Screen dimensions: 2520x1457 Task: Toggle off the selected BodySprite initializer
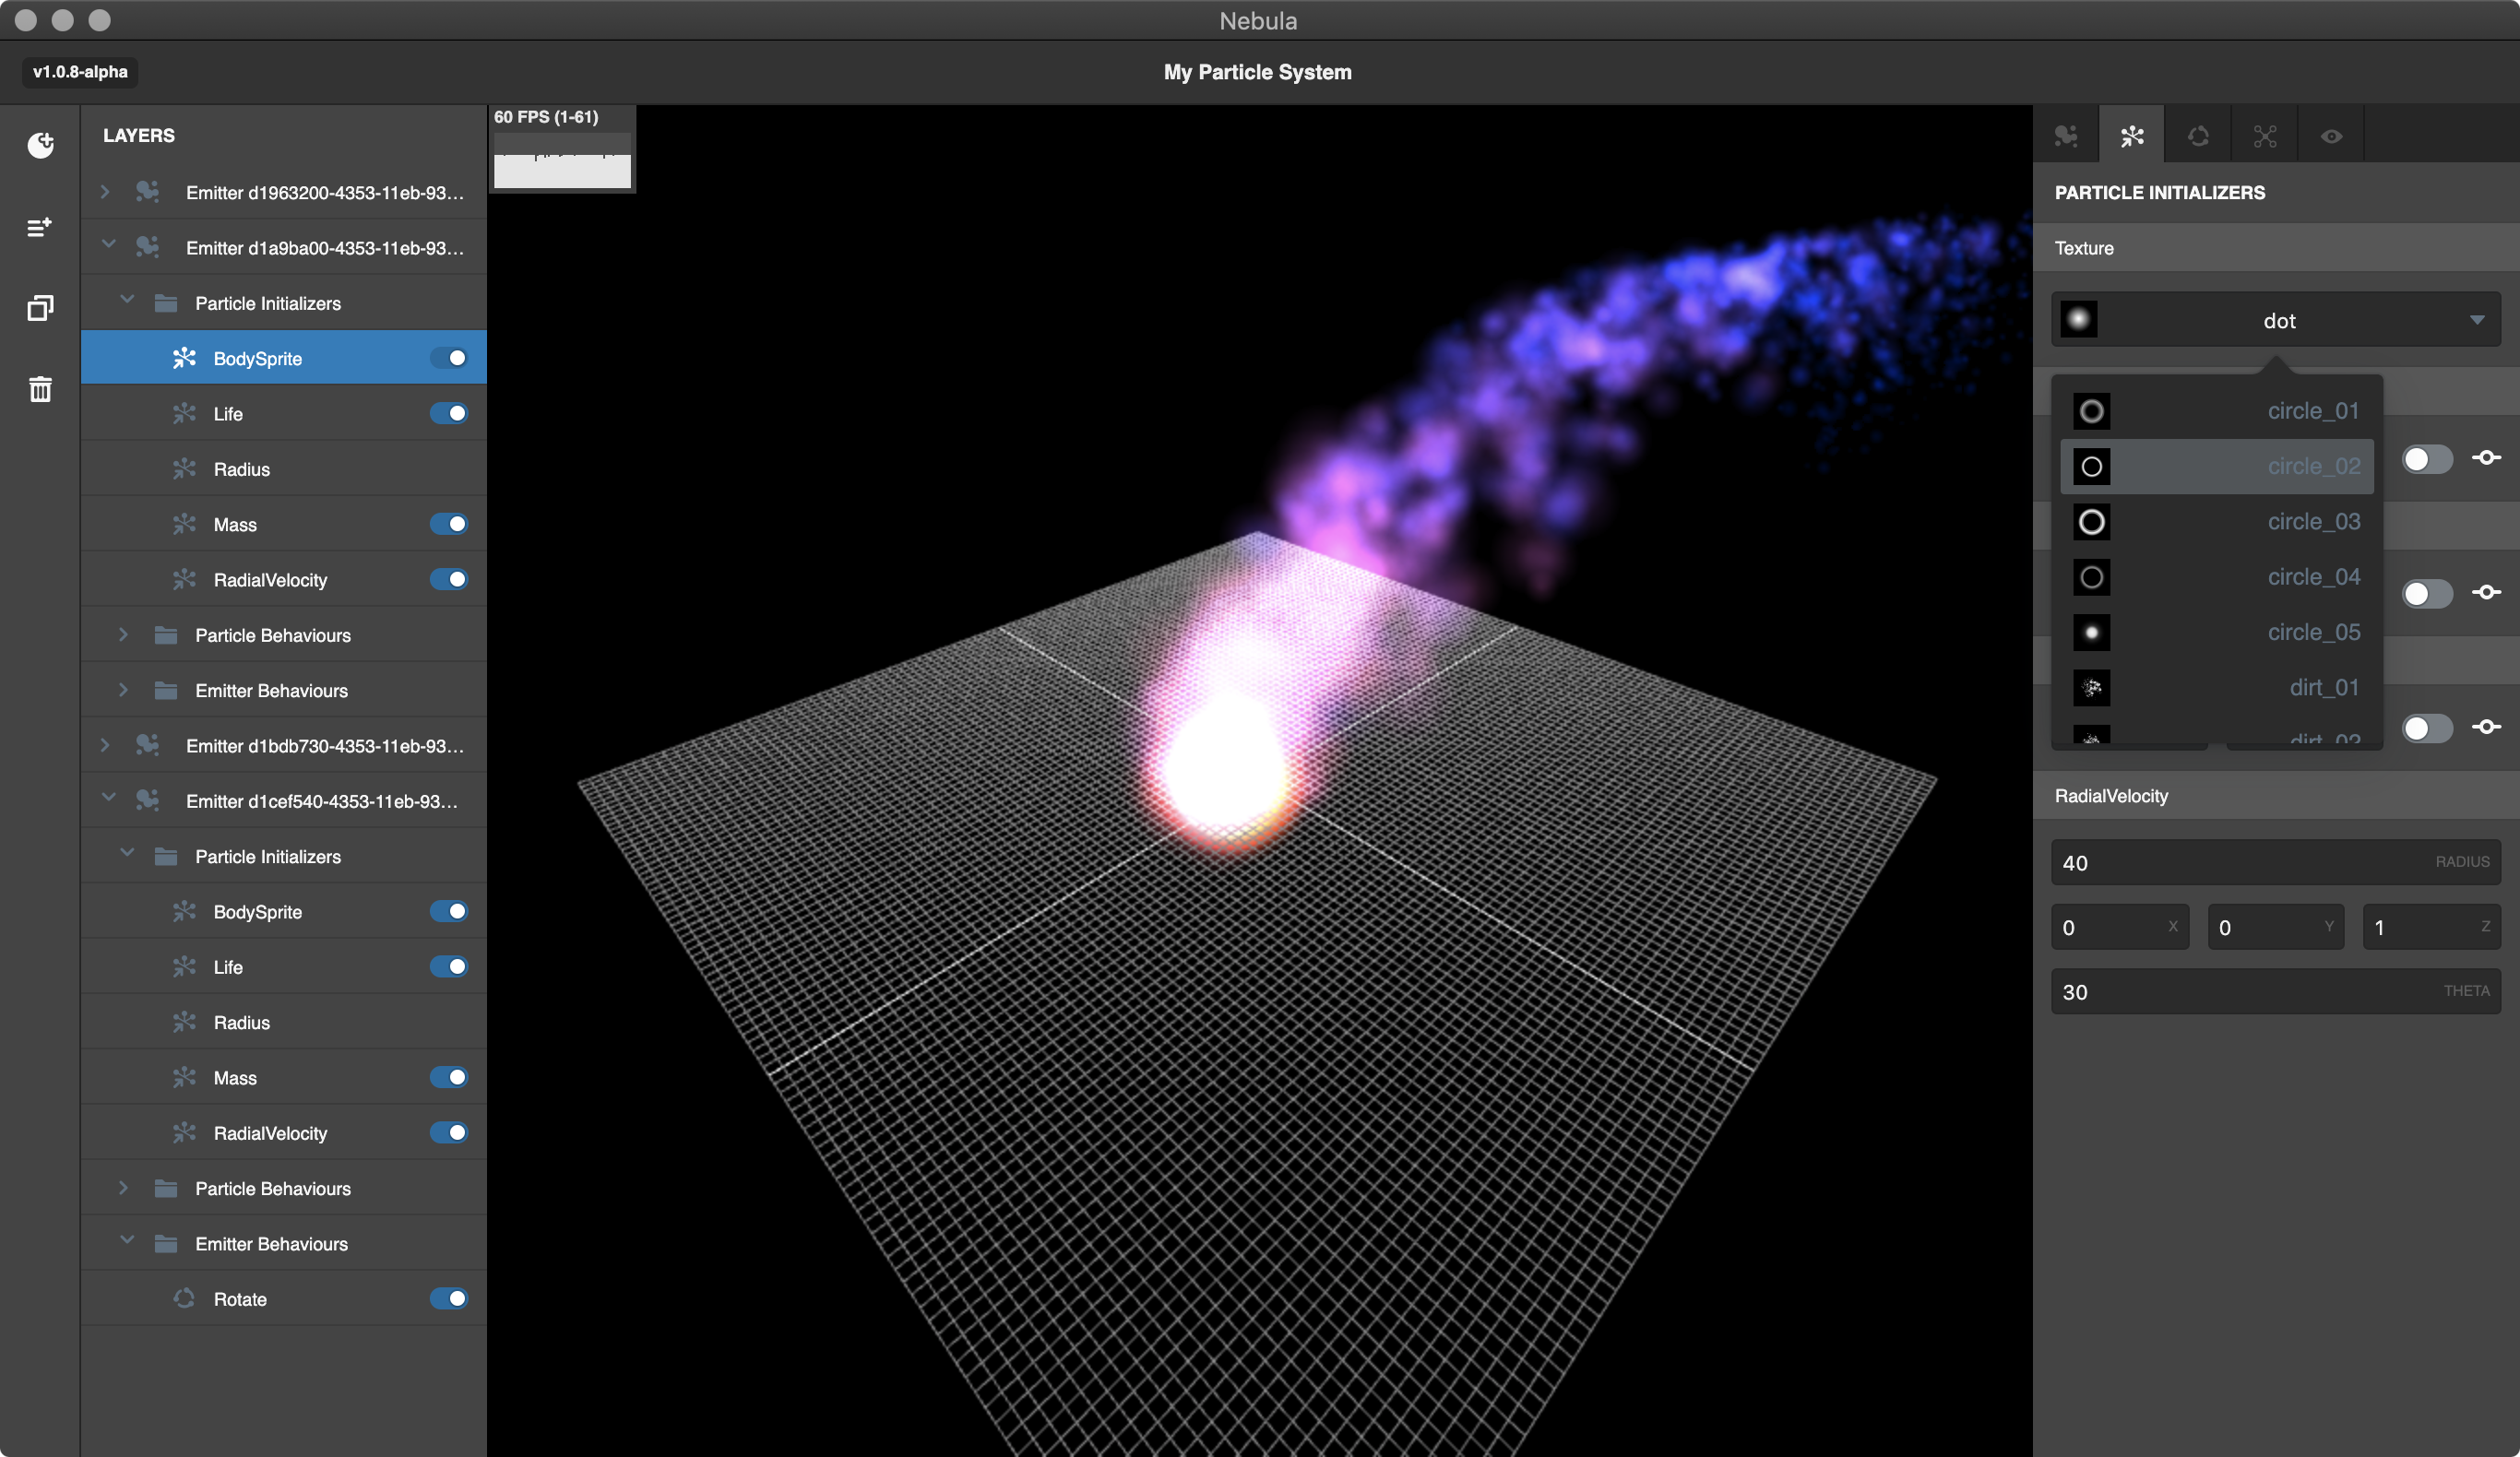coord(449,358)
